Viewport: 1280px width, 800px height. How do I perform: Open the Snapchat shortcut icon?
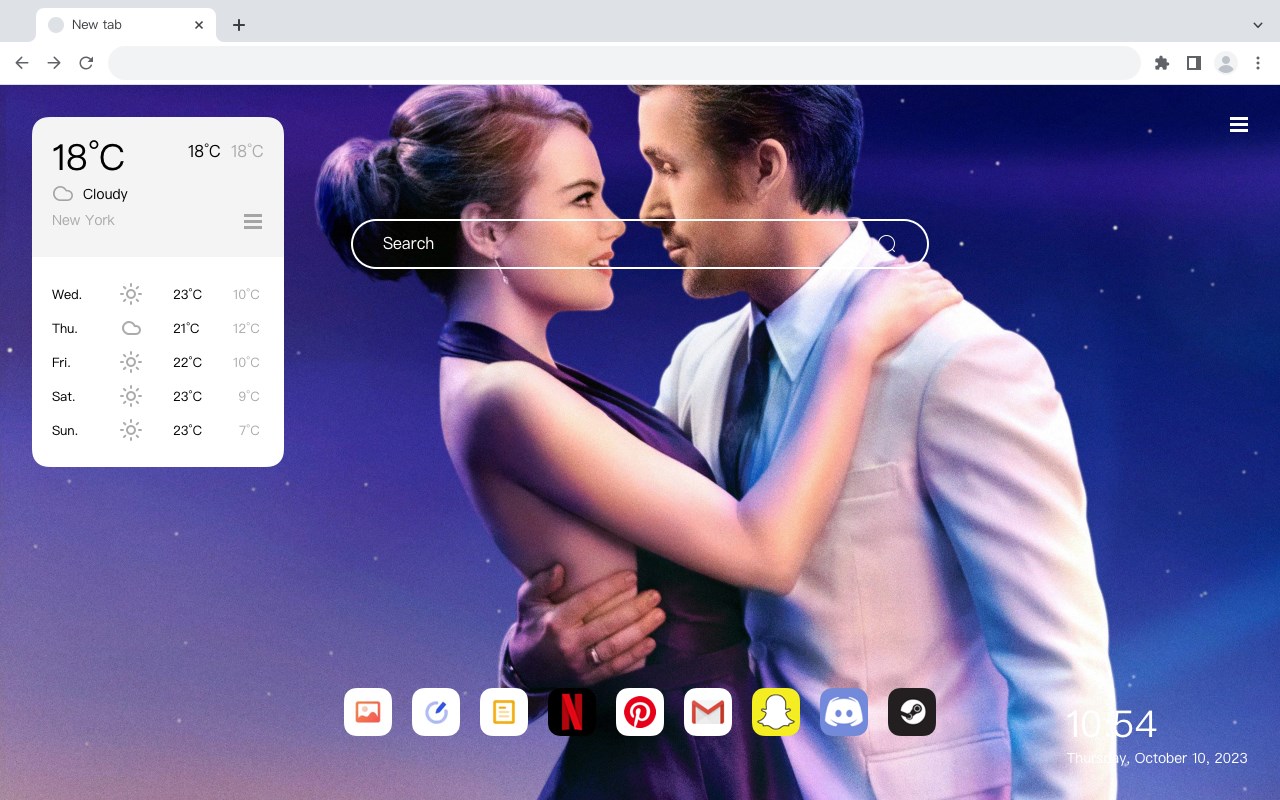pyautogui.click(x=776, y=712)
